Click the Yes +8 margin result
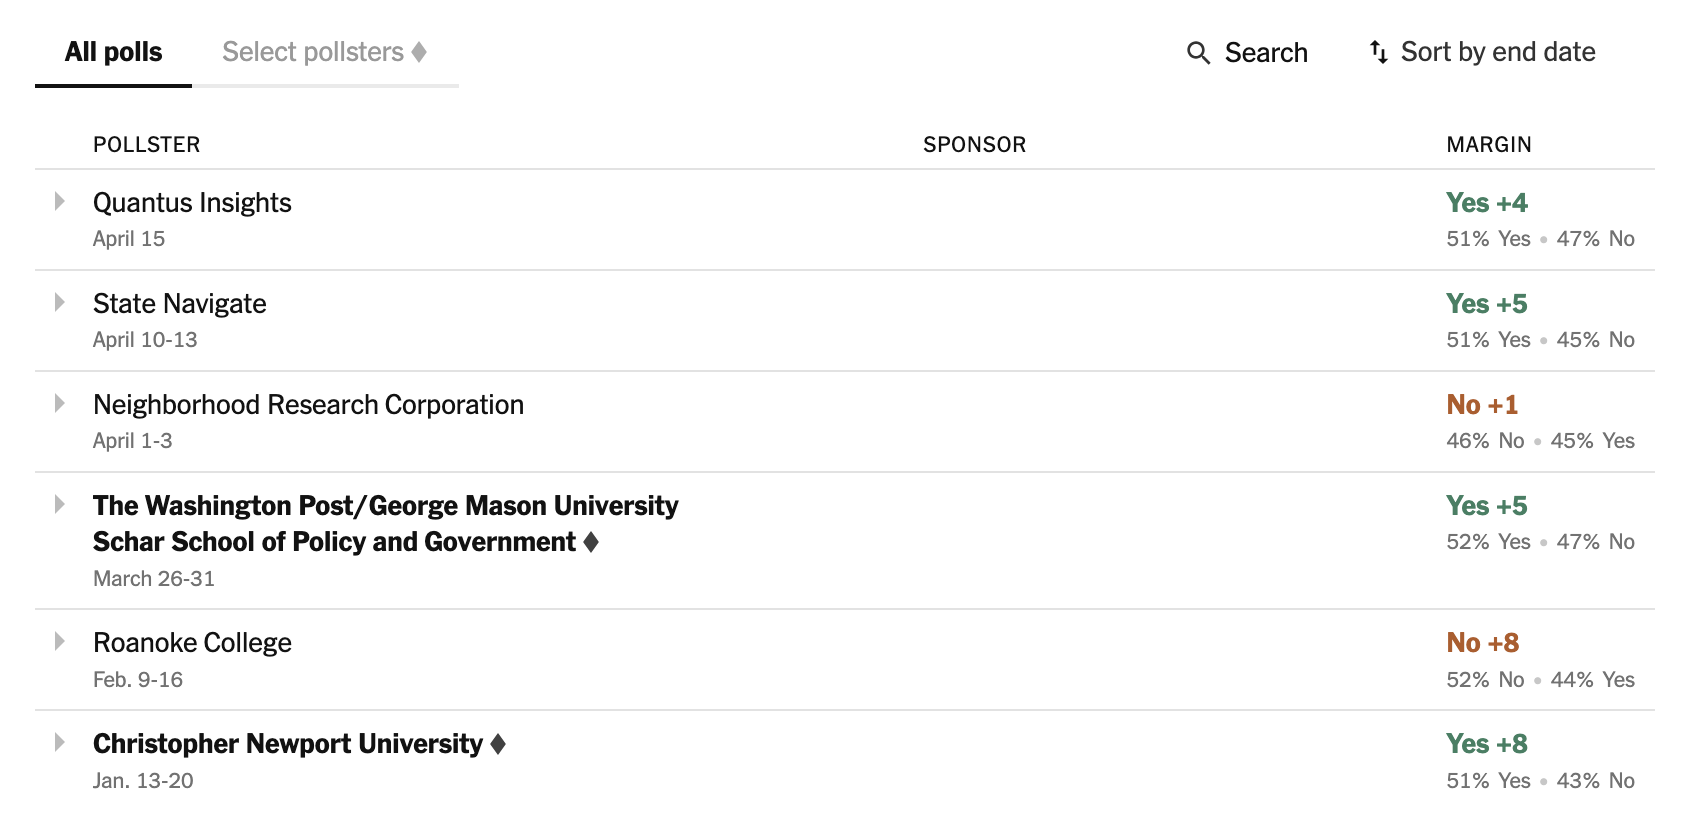The height and width of the screenshot is (832, 1698). (x=1486, y=744)
